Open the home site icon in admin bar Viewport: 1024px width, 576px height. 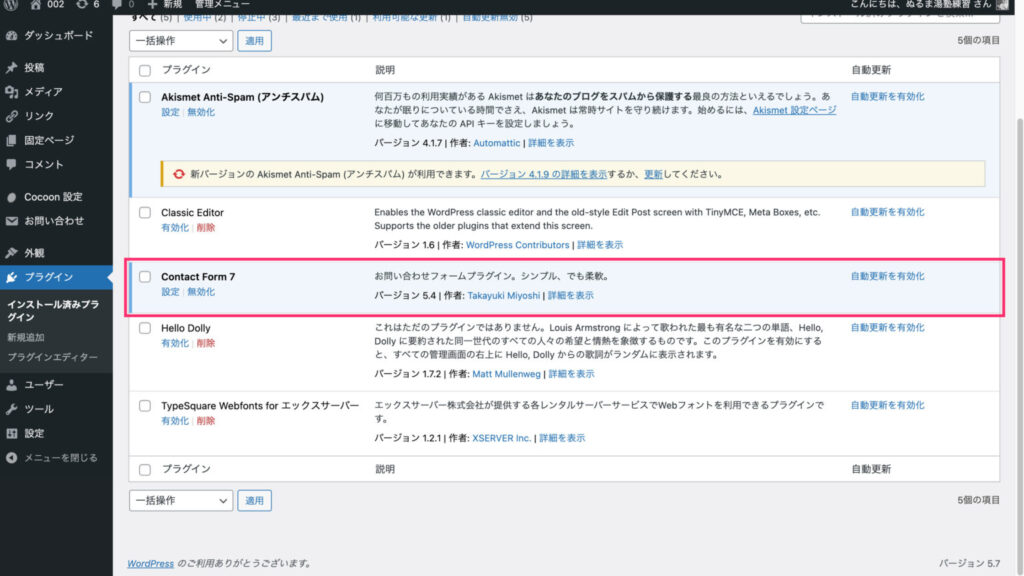coord(35,5)
